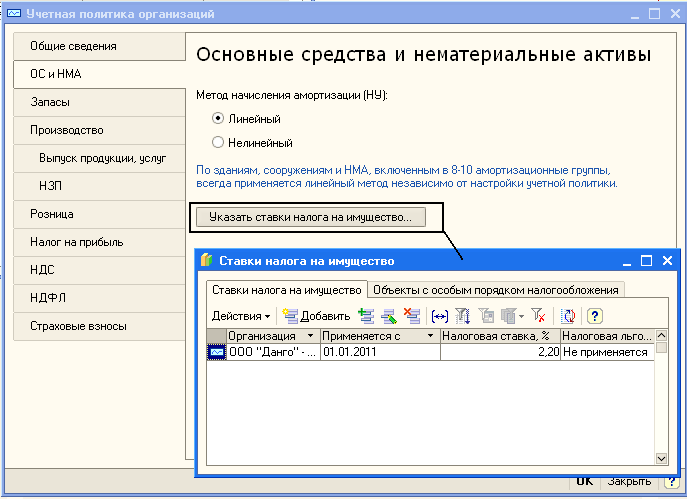Click the delete row icon with red cross
The image size is (687, 499).
coord(410,316)
